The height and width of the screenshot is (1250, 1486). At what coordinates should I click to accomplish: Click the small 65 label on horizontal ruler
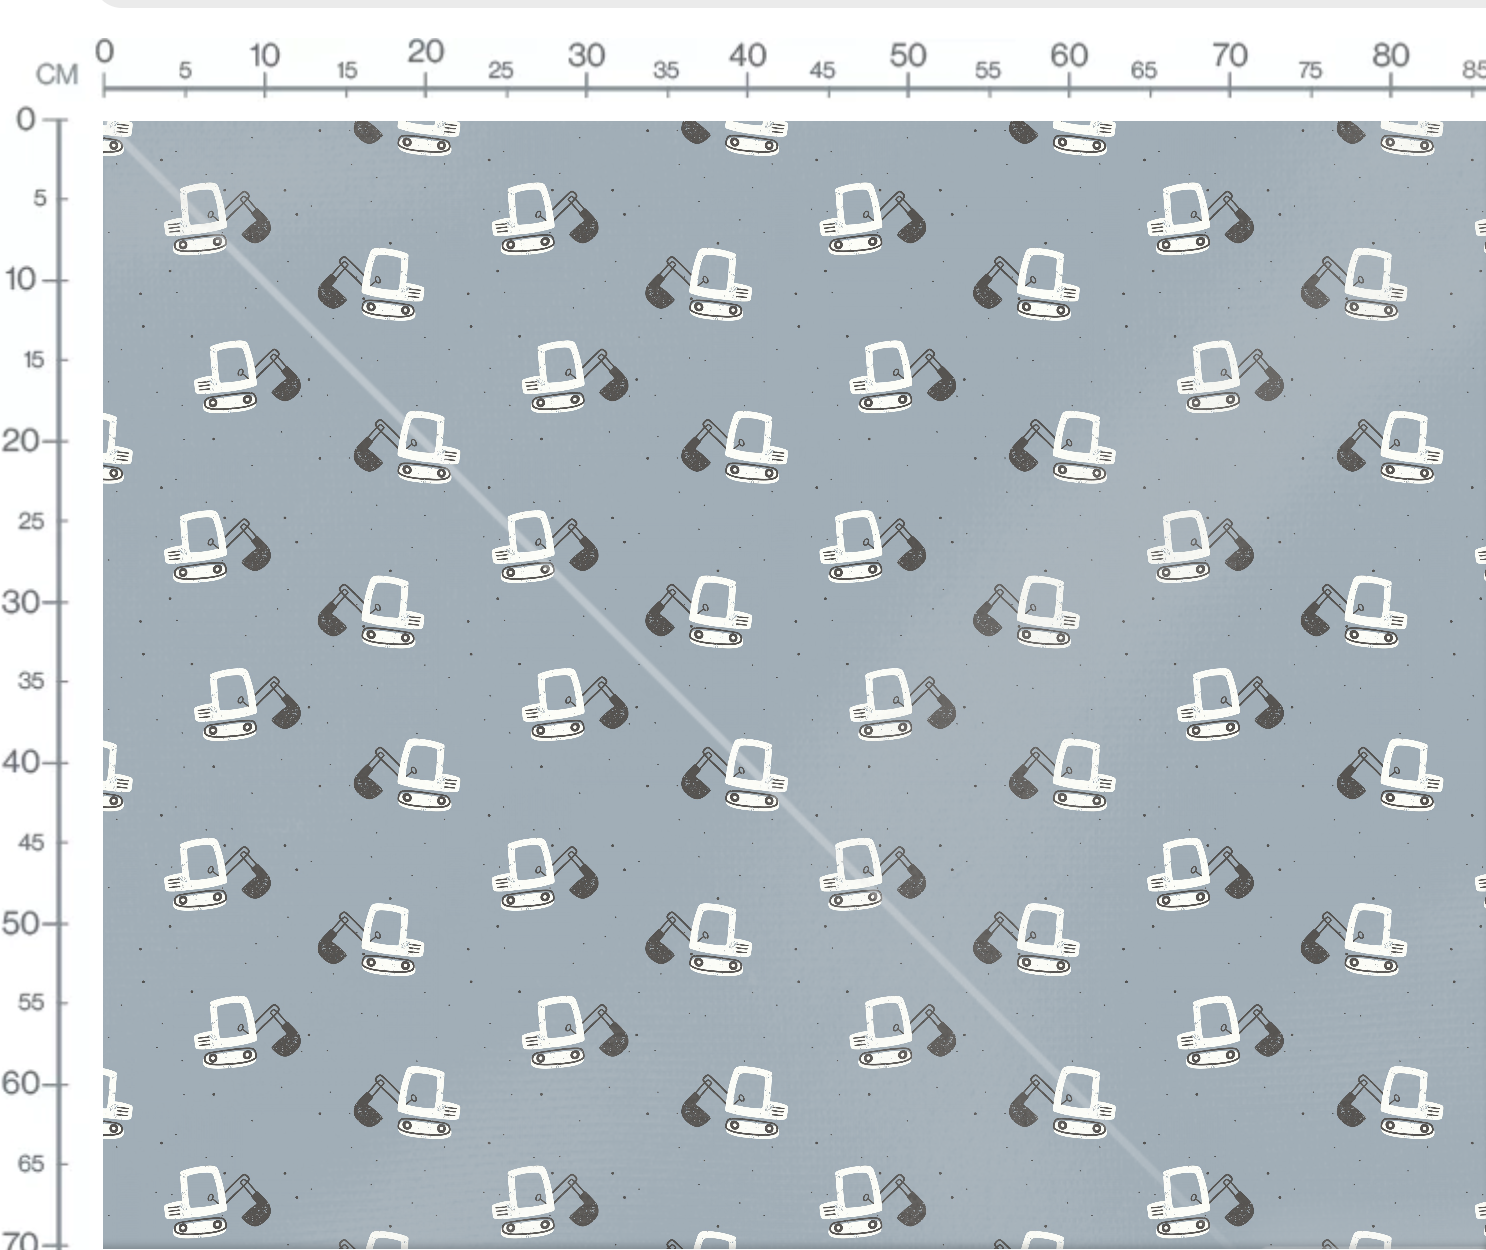(x=1144, y=70)
